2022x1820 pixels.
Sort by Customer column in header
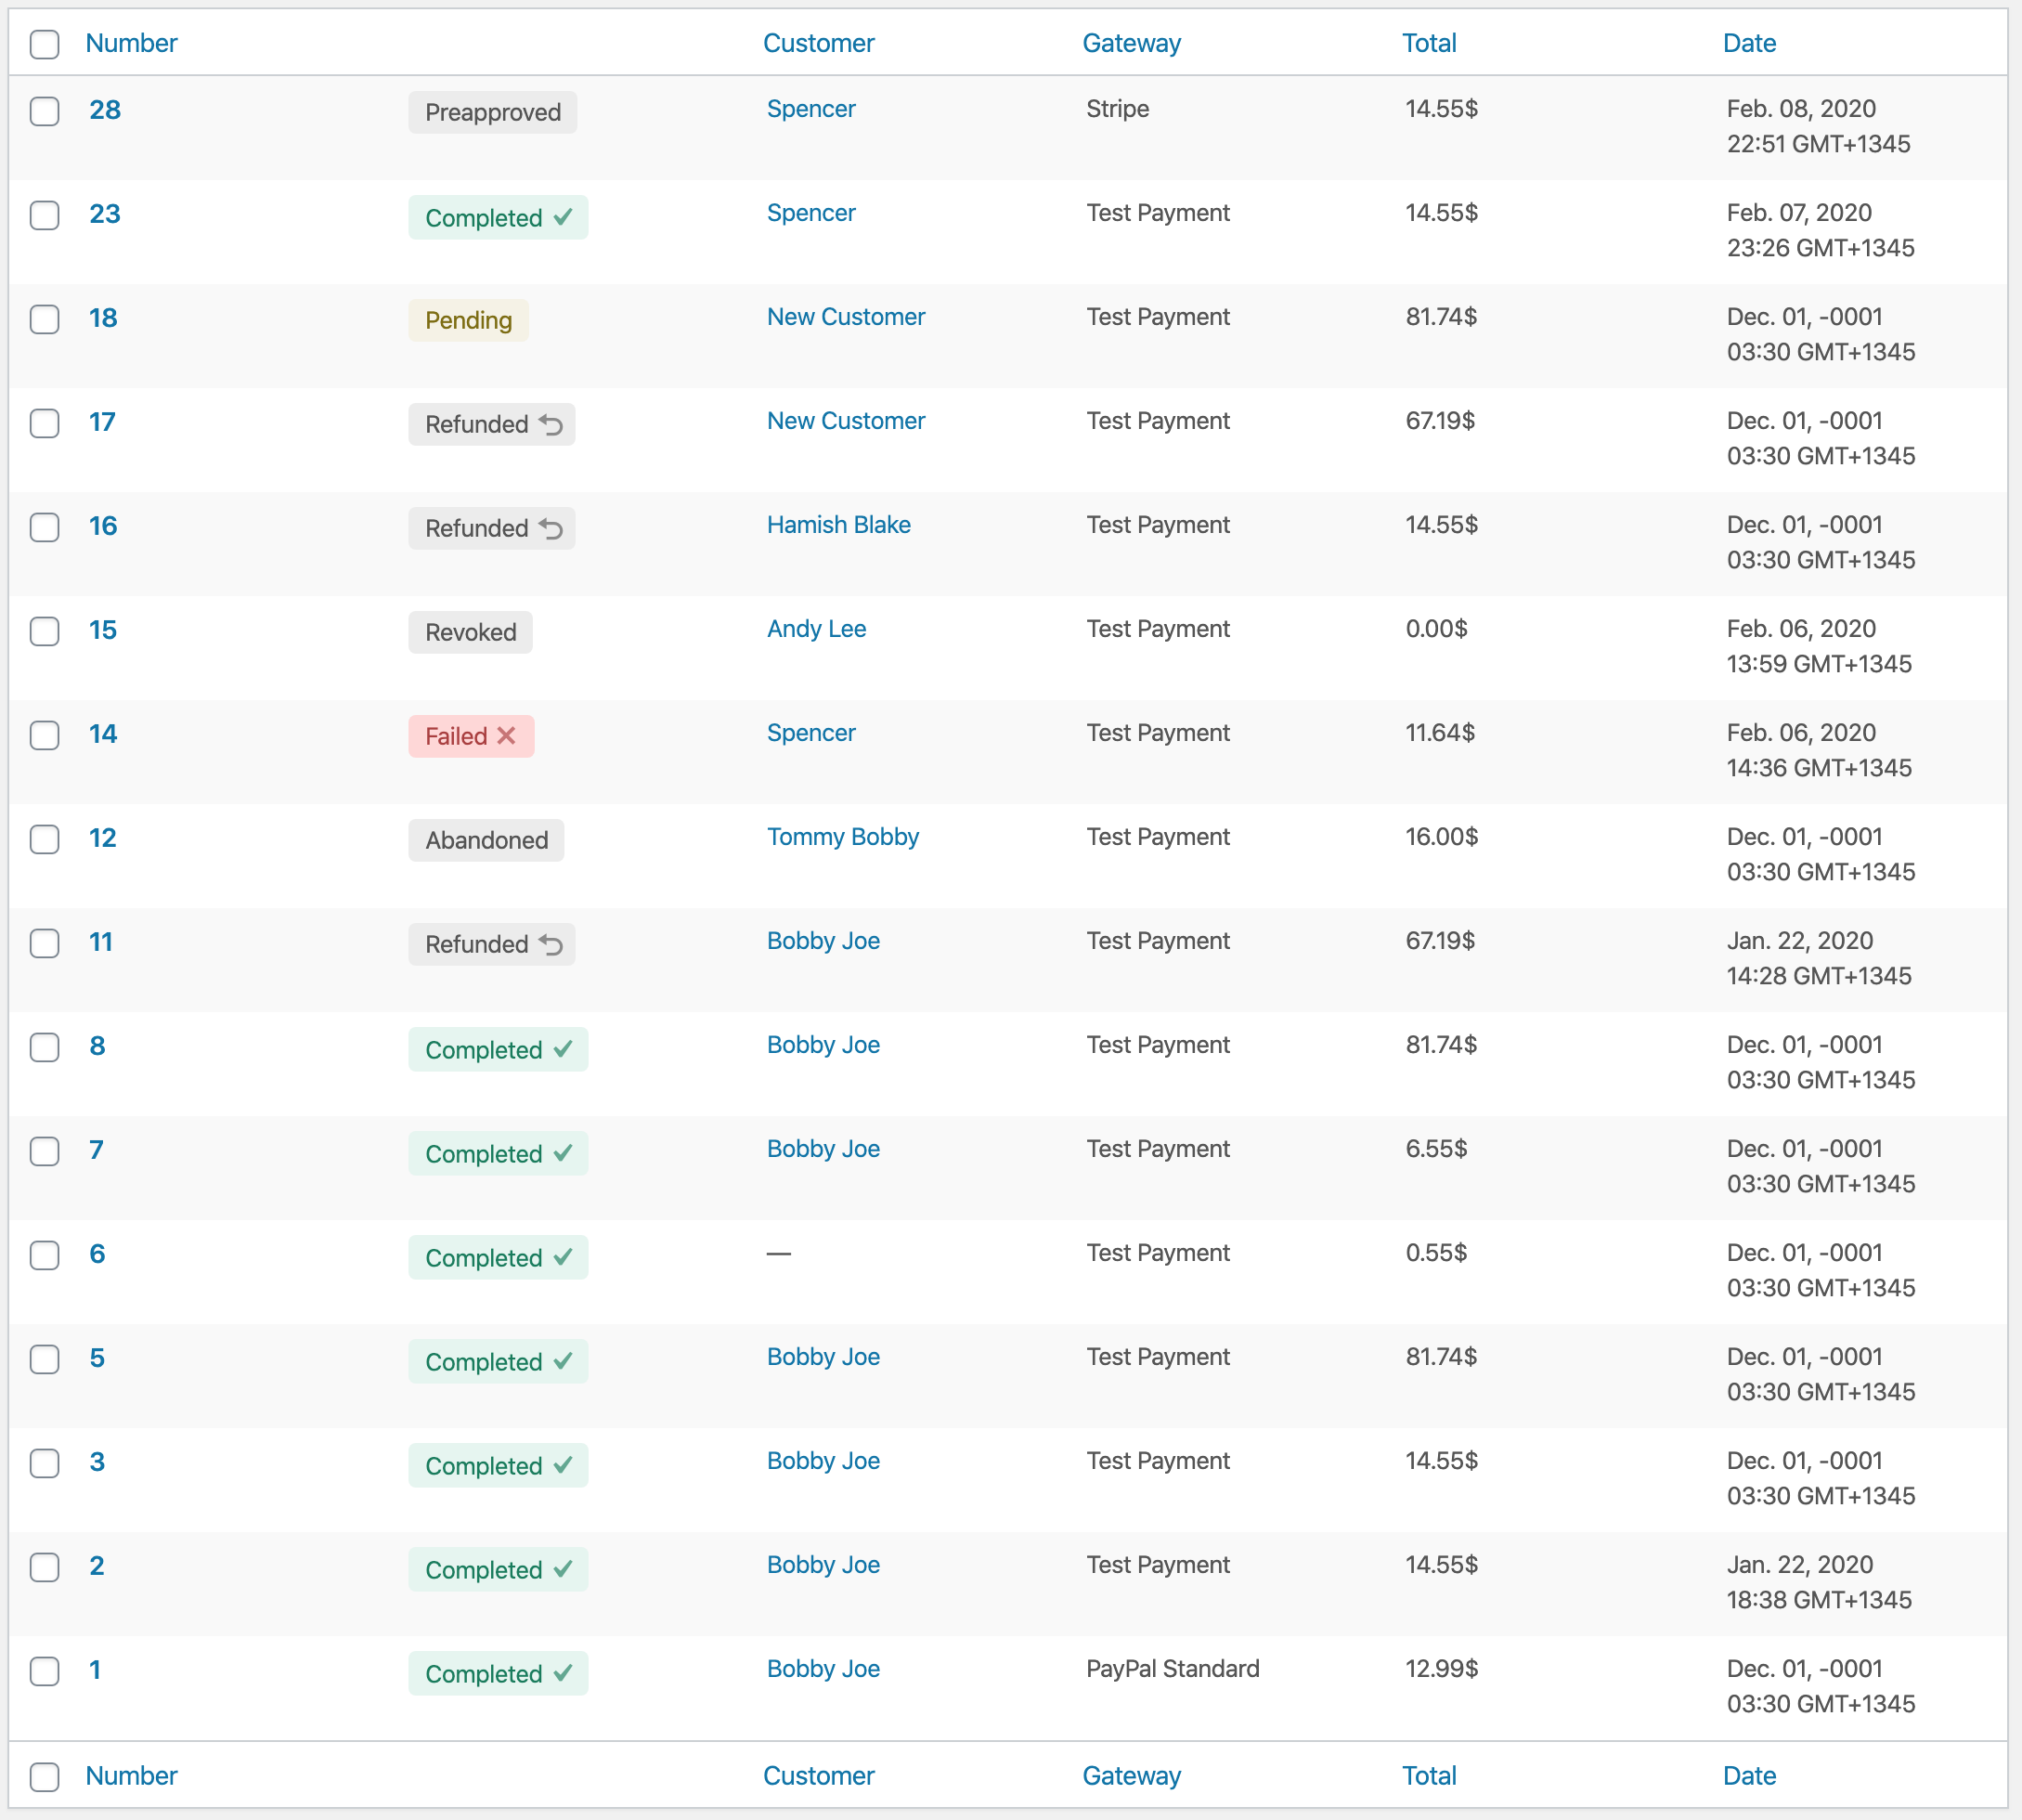819,43
